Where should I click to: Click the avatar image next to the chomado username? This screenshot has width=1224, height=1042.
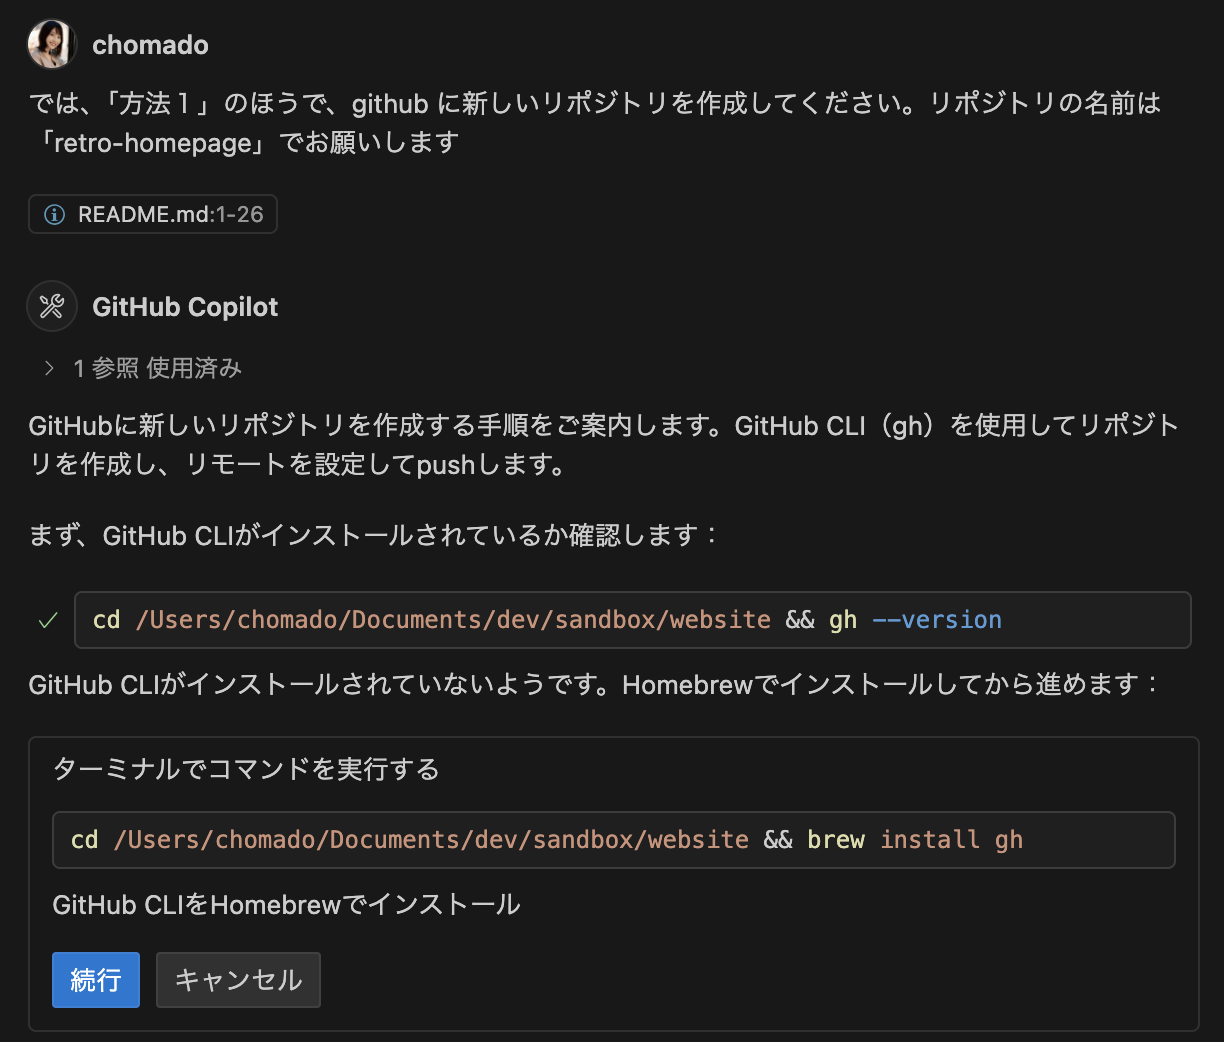tap(51, 44)
